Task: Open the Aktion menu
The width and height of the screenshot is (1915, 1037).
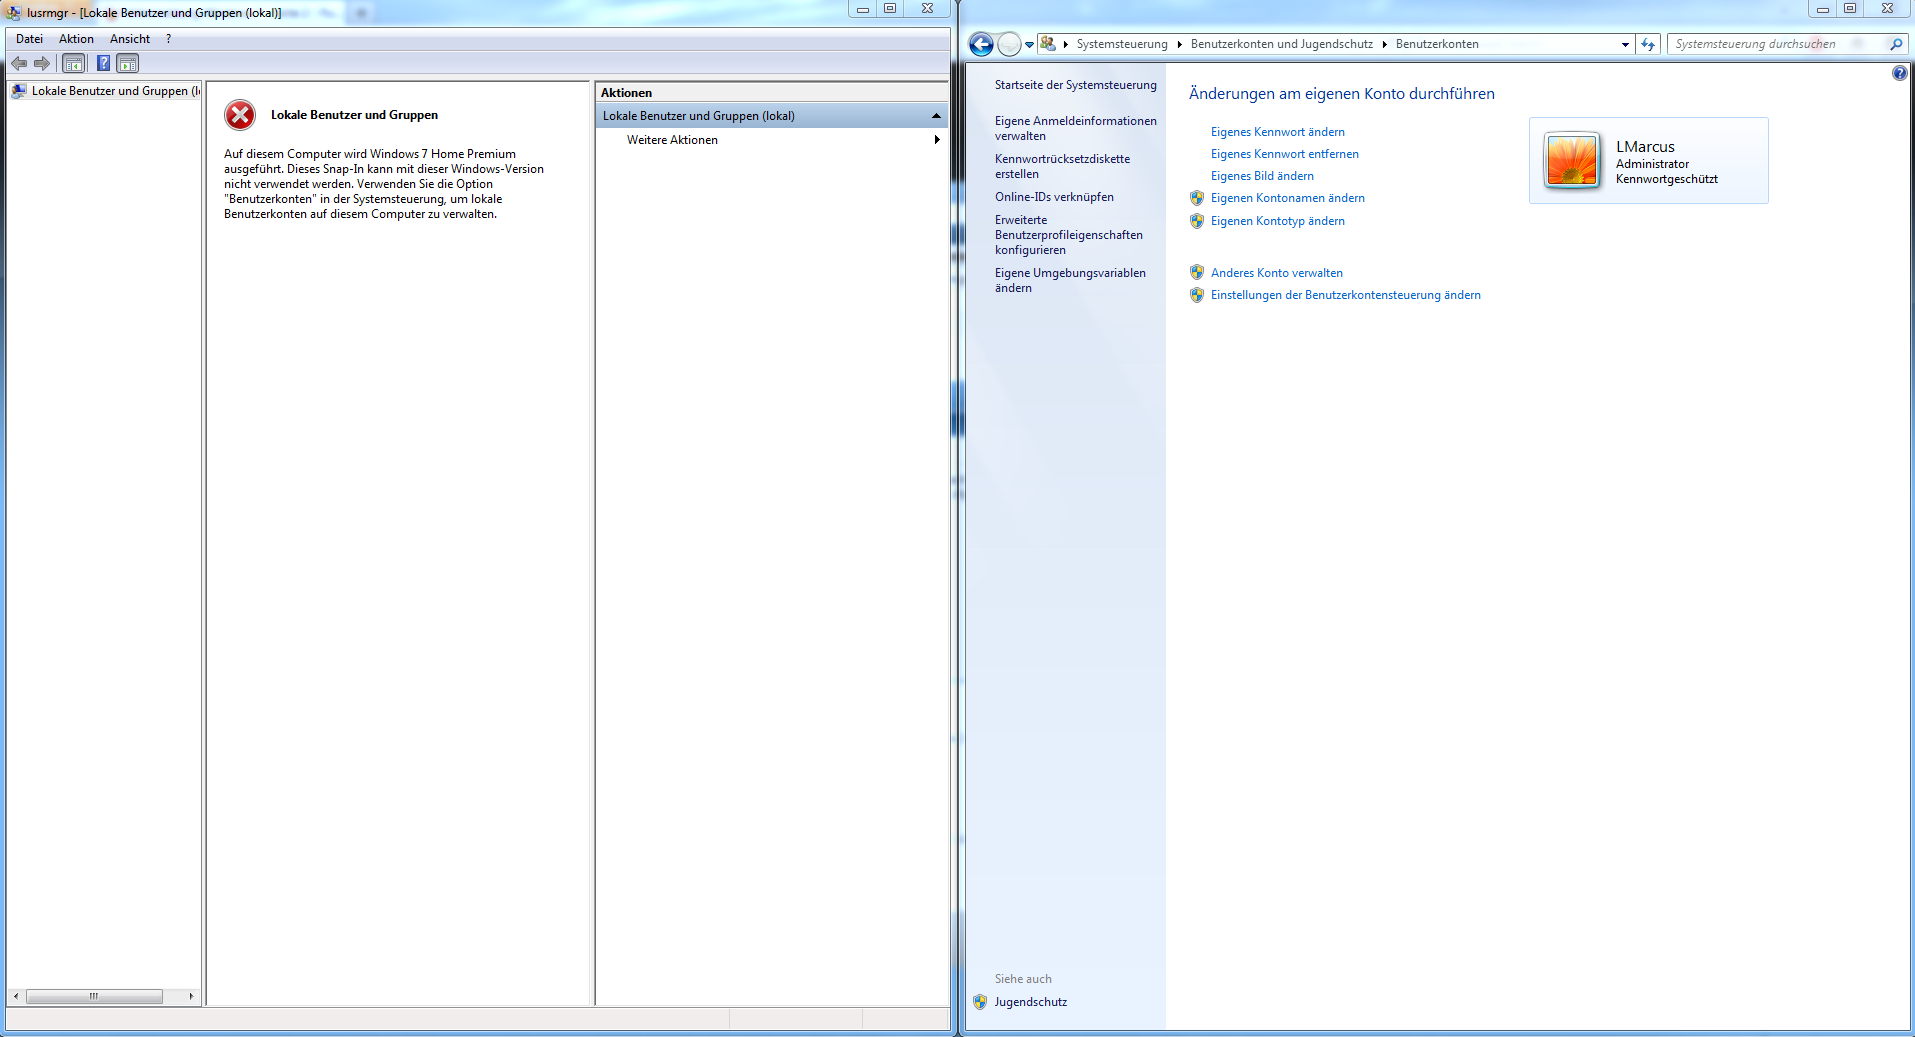Action: (x=76, y=39)
